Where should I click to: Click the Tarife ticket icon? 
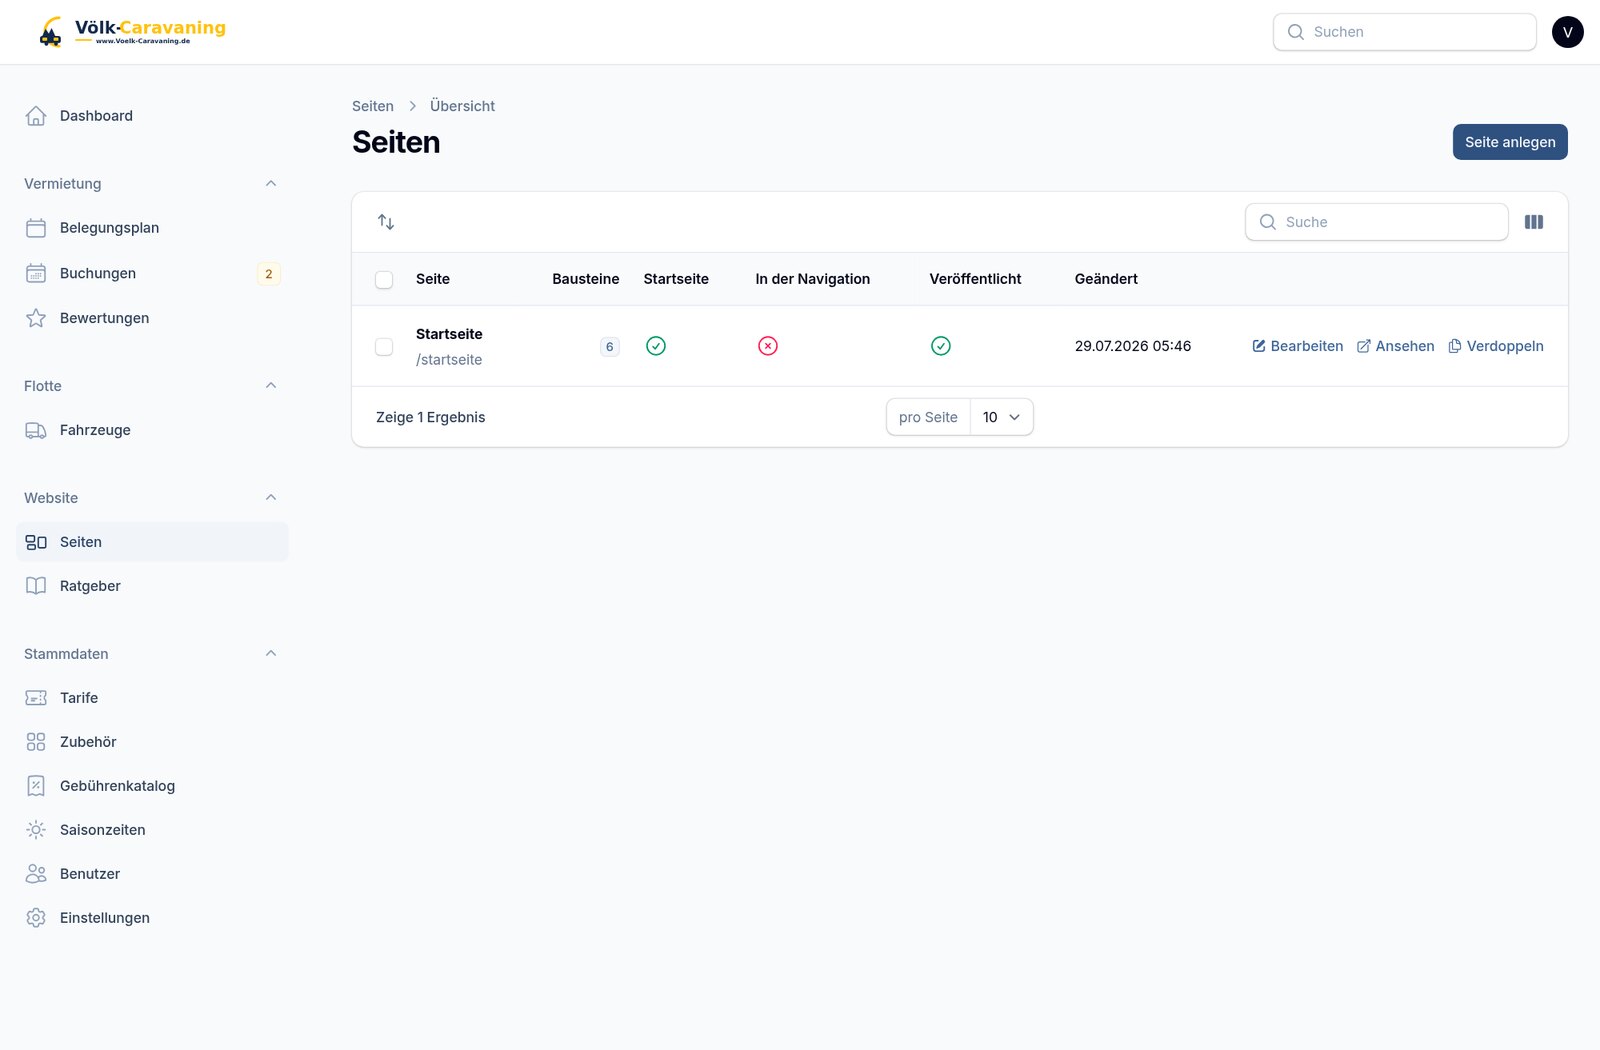[x=36, y=698]
